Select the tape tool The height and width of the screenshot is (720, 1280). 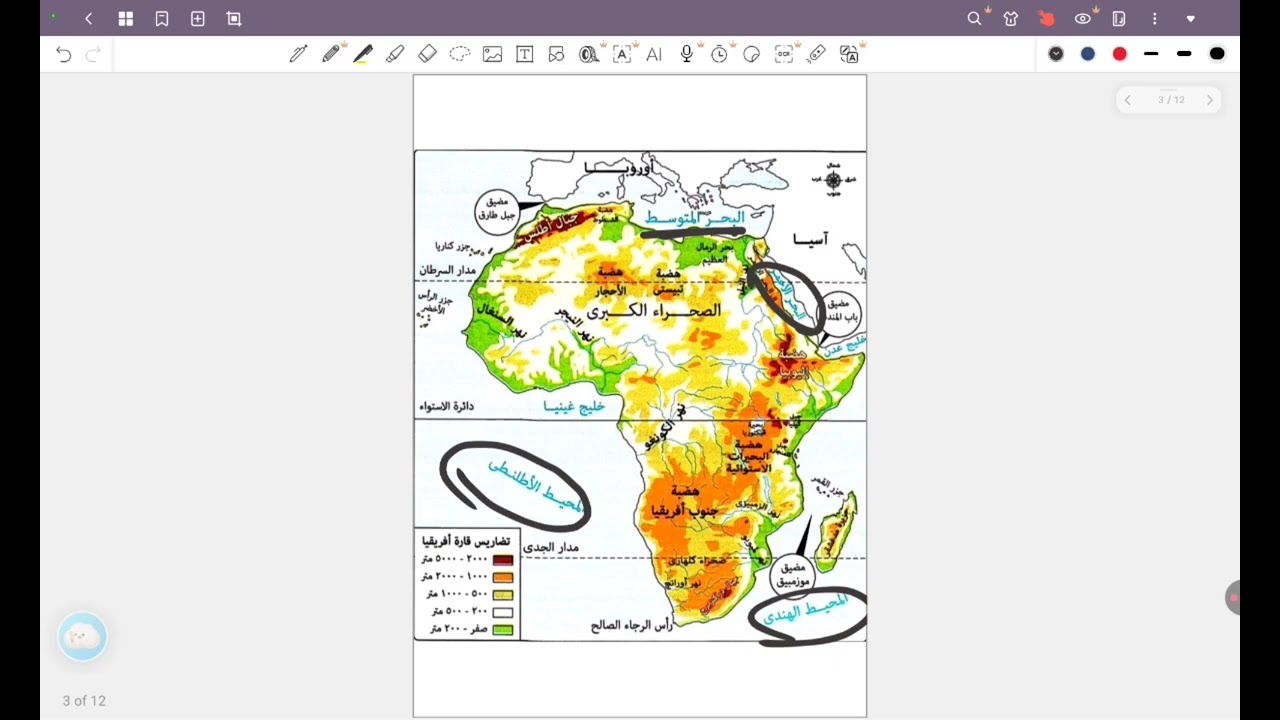point(589,55)
